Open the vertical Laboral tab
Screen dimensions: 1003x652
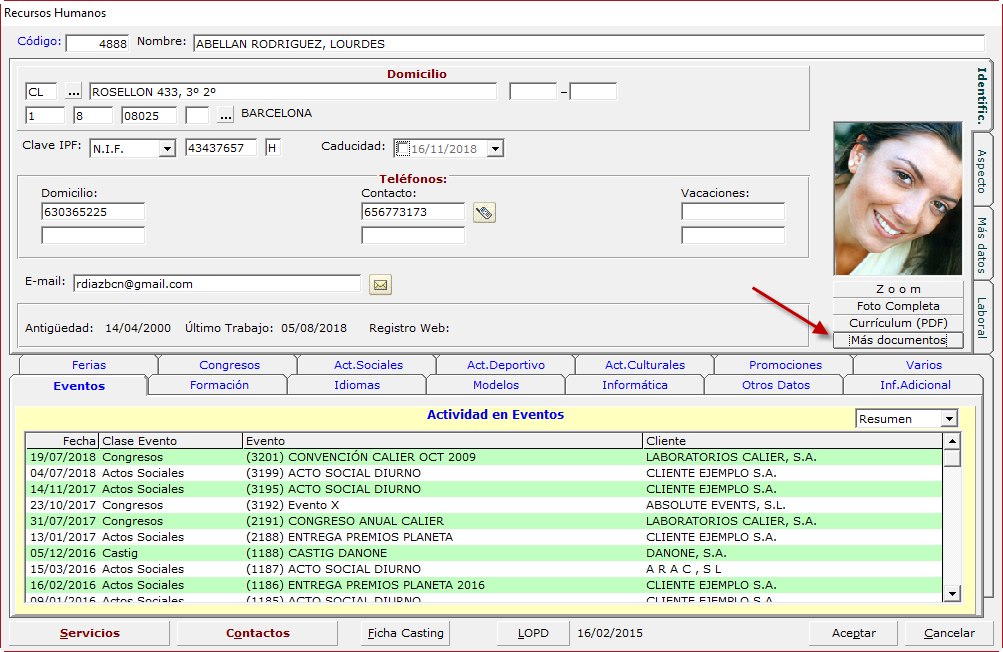[x=981, y=317]
